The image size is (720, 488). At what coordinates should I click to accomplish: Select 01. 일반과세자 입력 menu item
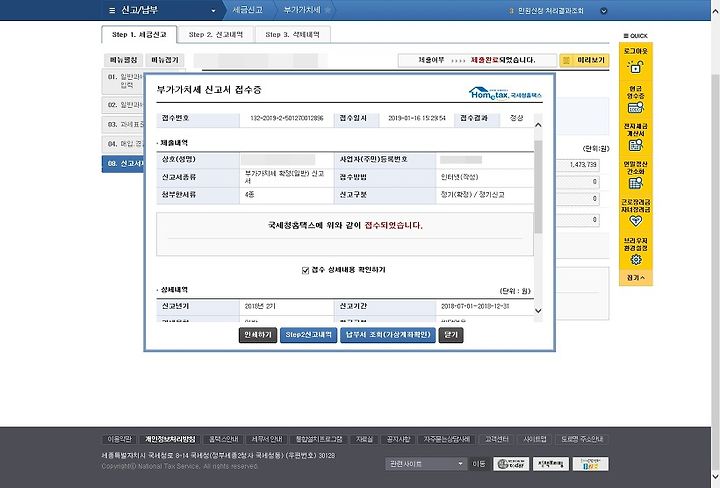[123, 81]
